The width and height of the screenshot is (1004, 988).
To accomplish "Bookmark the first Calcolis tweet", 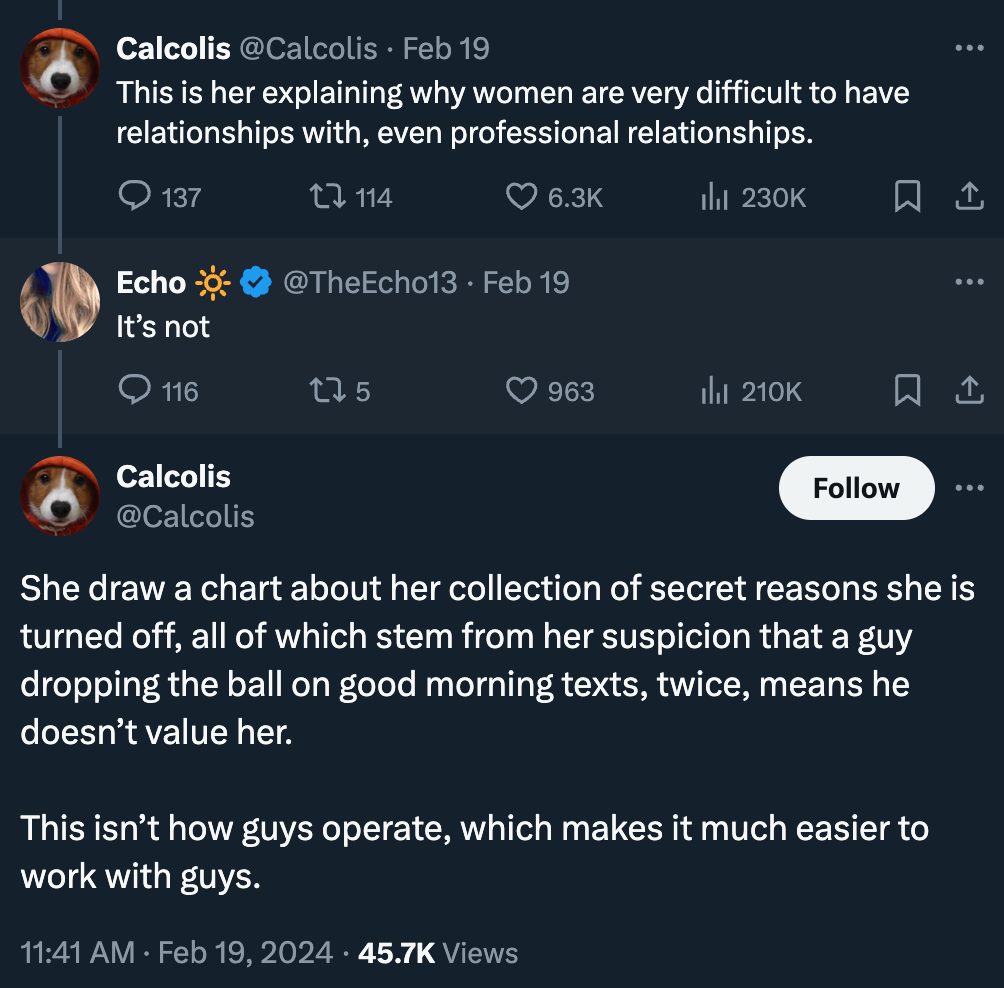I will pos(906,197).
